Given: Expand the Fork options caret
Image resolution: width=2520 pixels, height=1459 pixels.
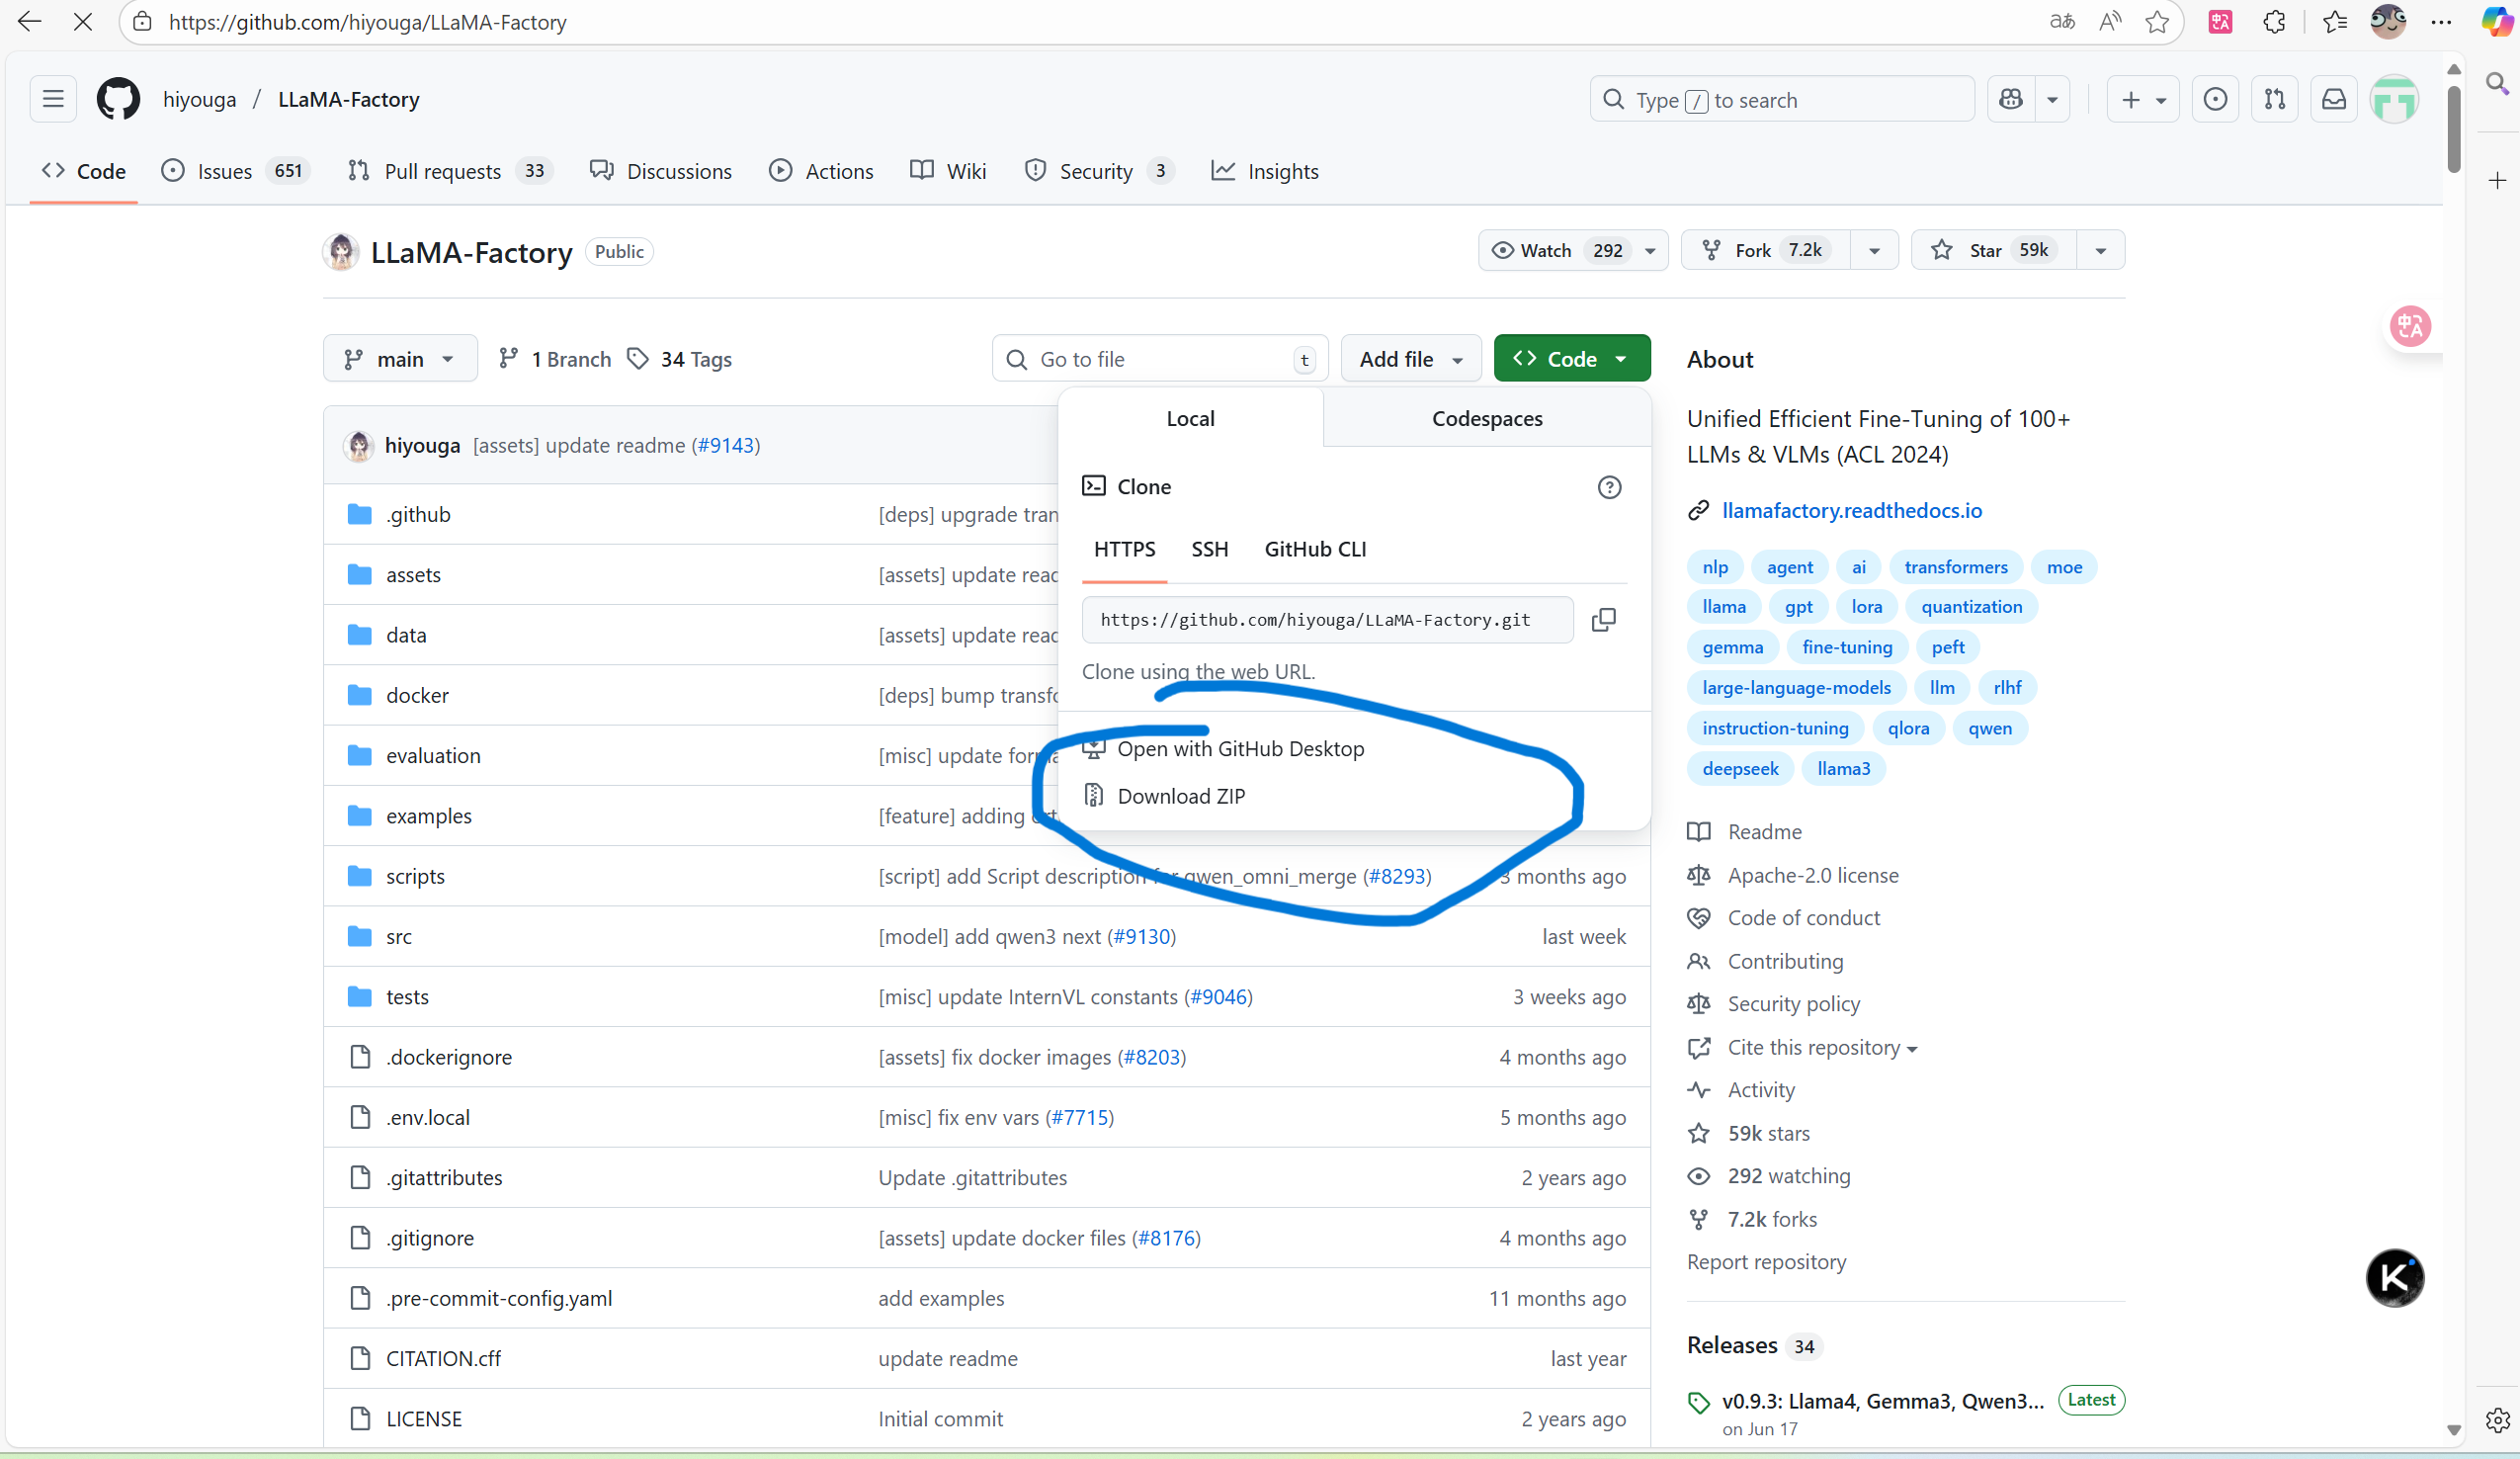Looking at the screenshot, I should click(x=1875, y=250).
